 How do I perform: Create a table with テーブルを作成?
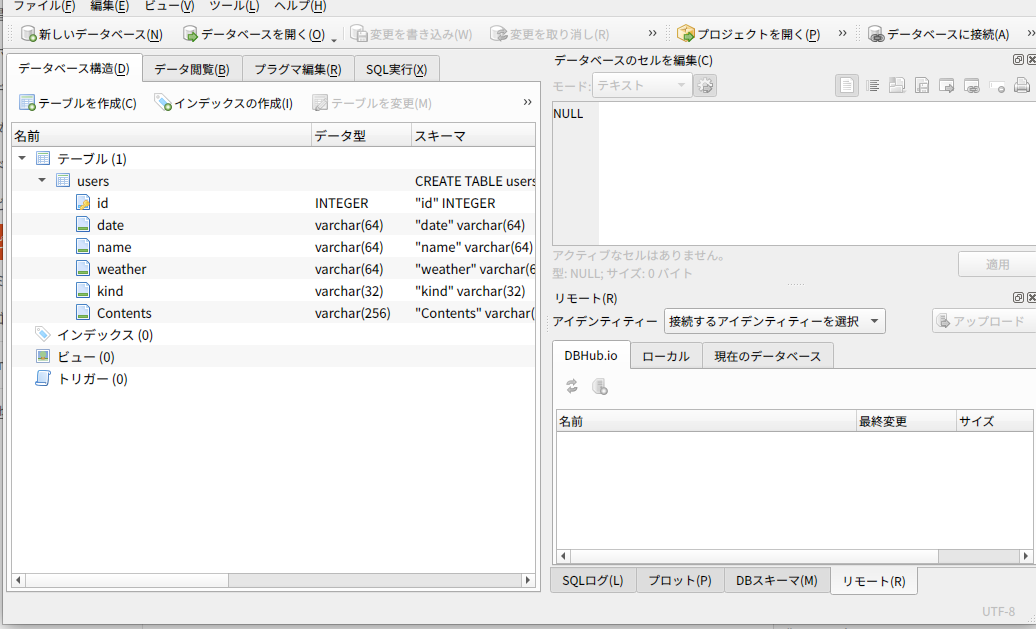[28, 103]
